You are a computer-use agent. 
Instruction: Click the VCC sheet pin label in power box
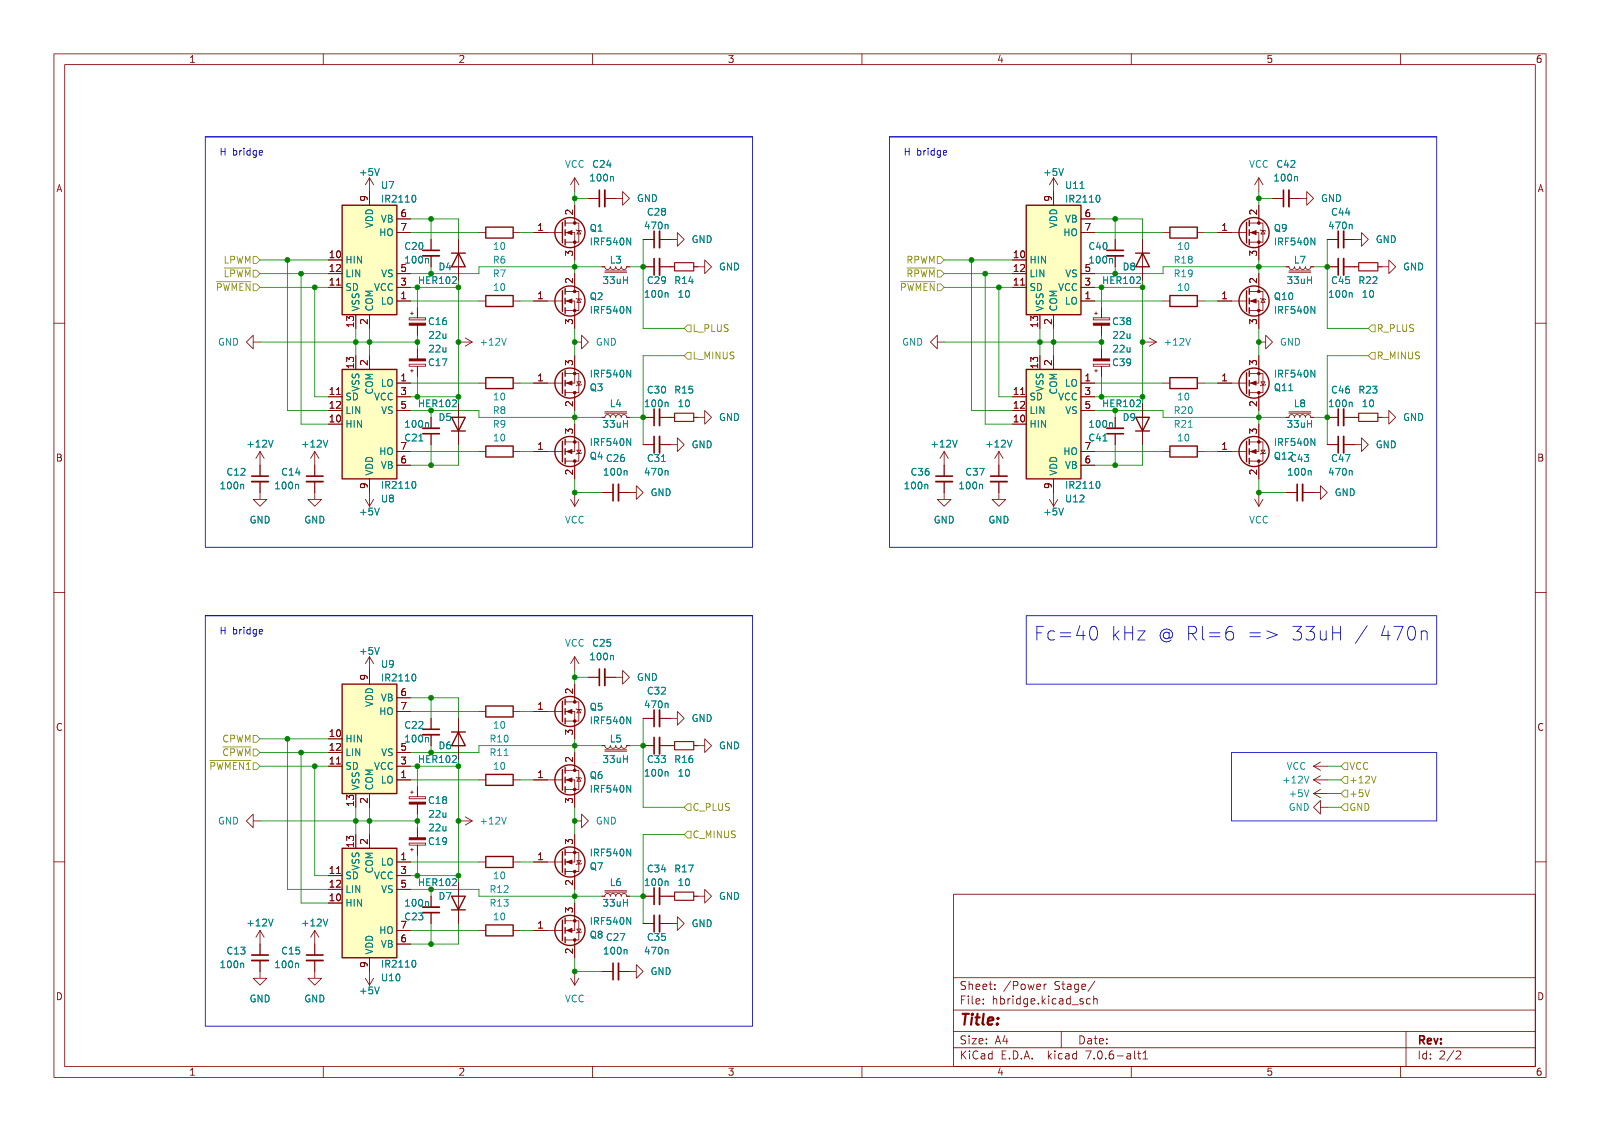[1355, 766]
